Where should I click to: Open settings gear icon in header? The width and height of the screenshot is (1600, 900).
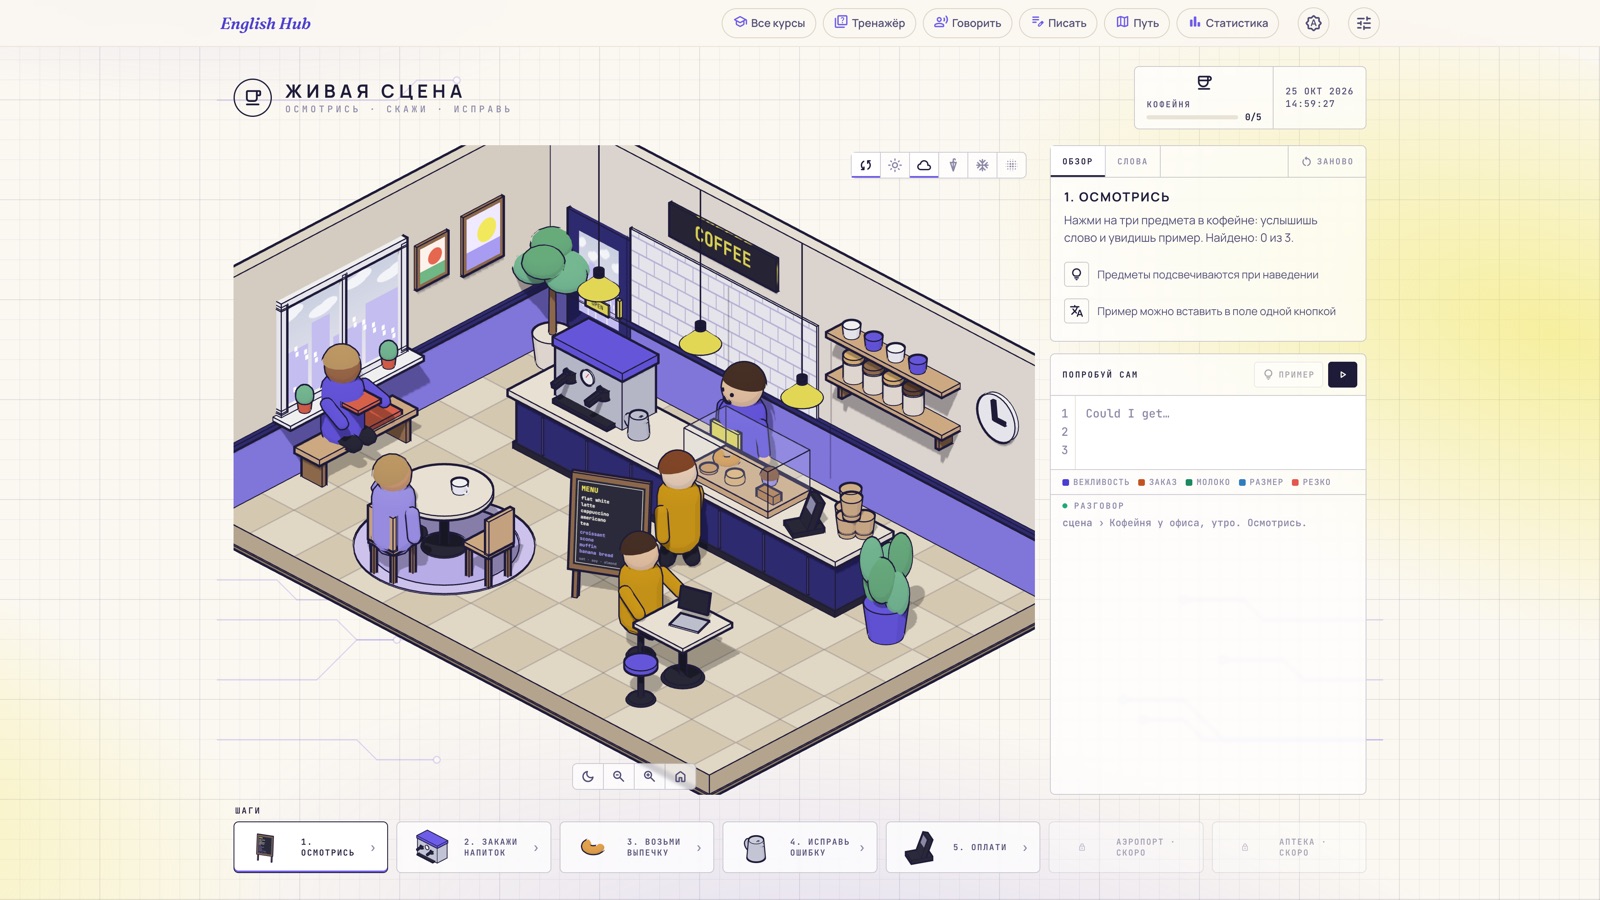coord(1314,23)
